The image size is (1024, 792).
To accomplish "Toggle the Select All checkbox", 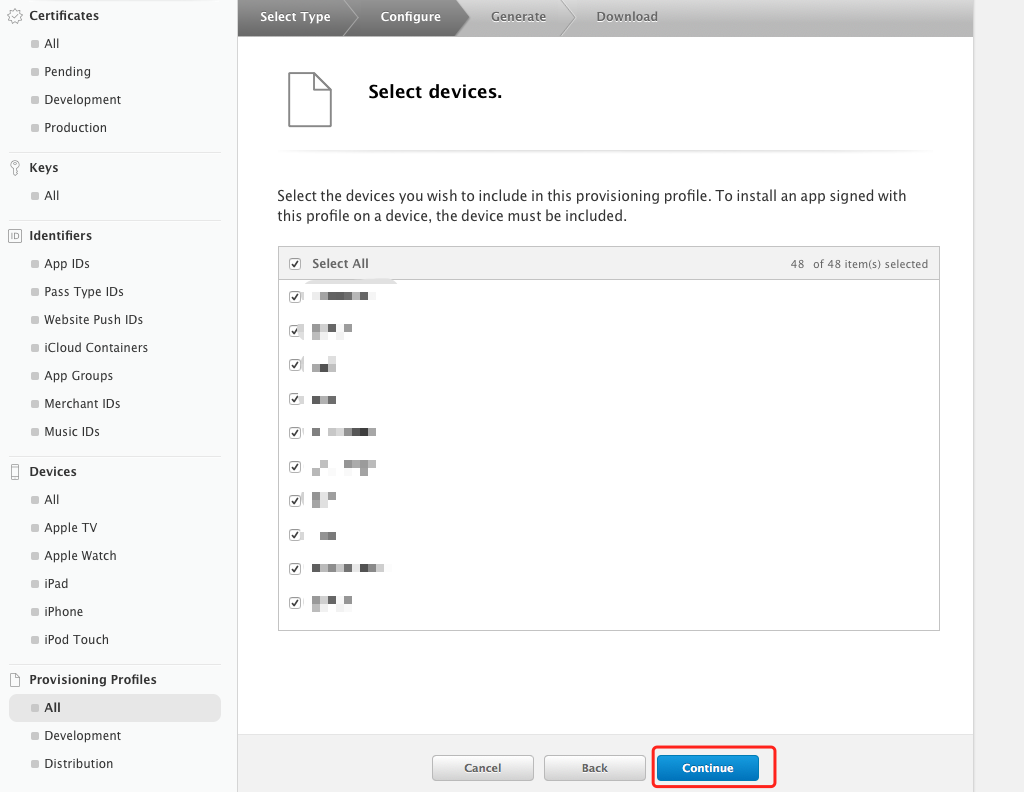I will pyautogui.click(x=295, y=264).
